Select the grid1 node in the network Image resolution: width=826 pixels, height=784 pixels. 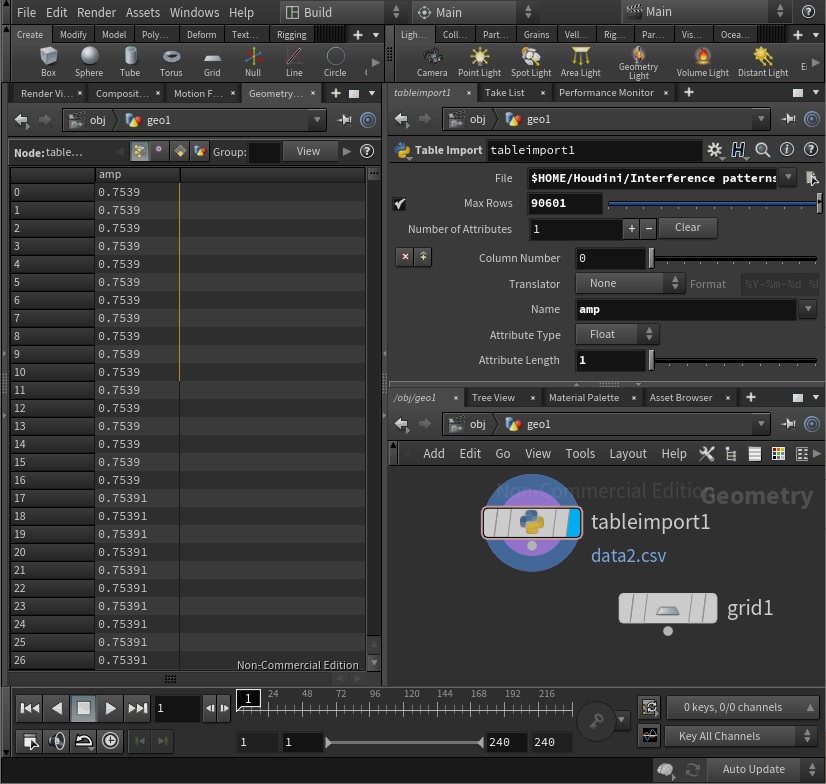(x=667, y=608)
